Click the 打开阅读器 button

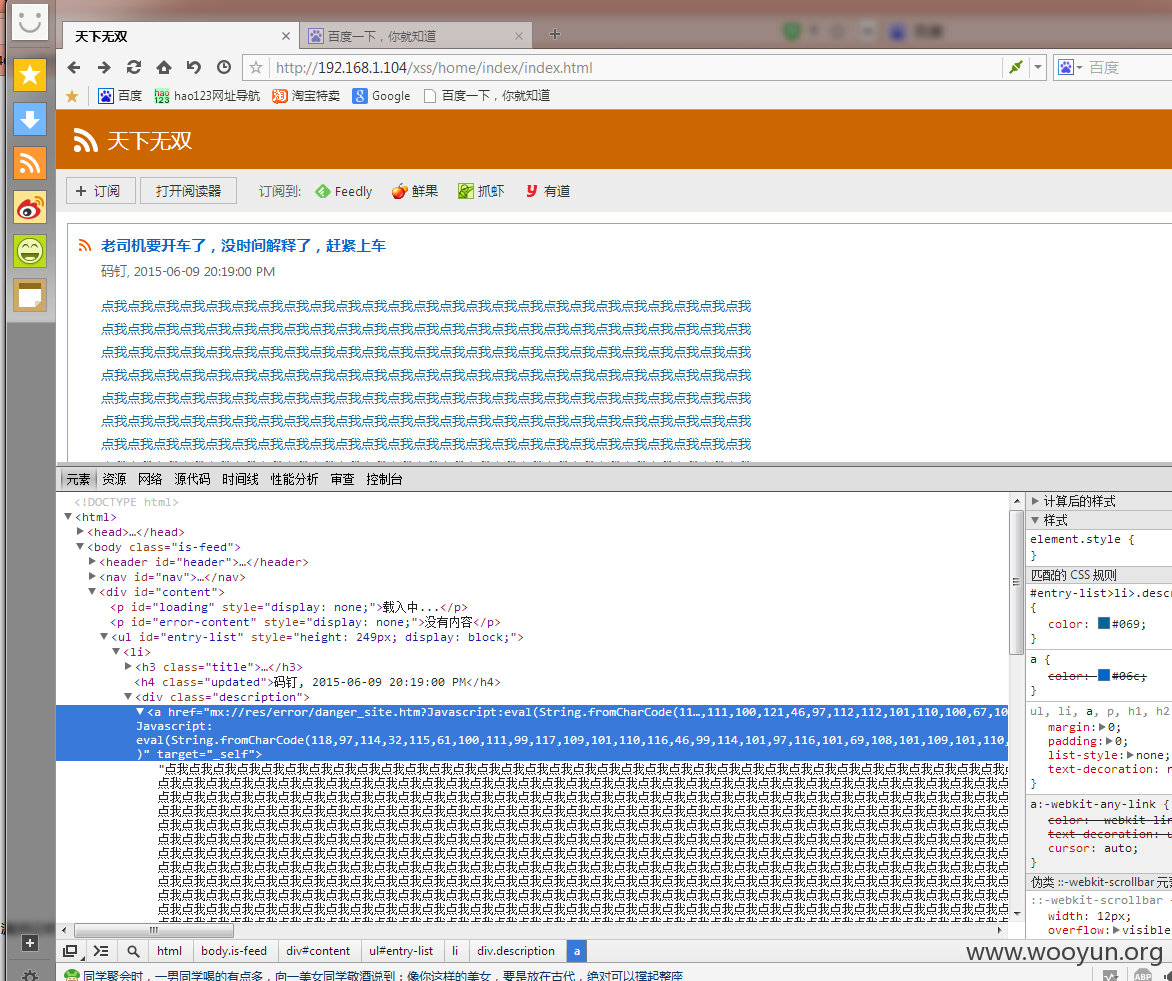(188, 191)
